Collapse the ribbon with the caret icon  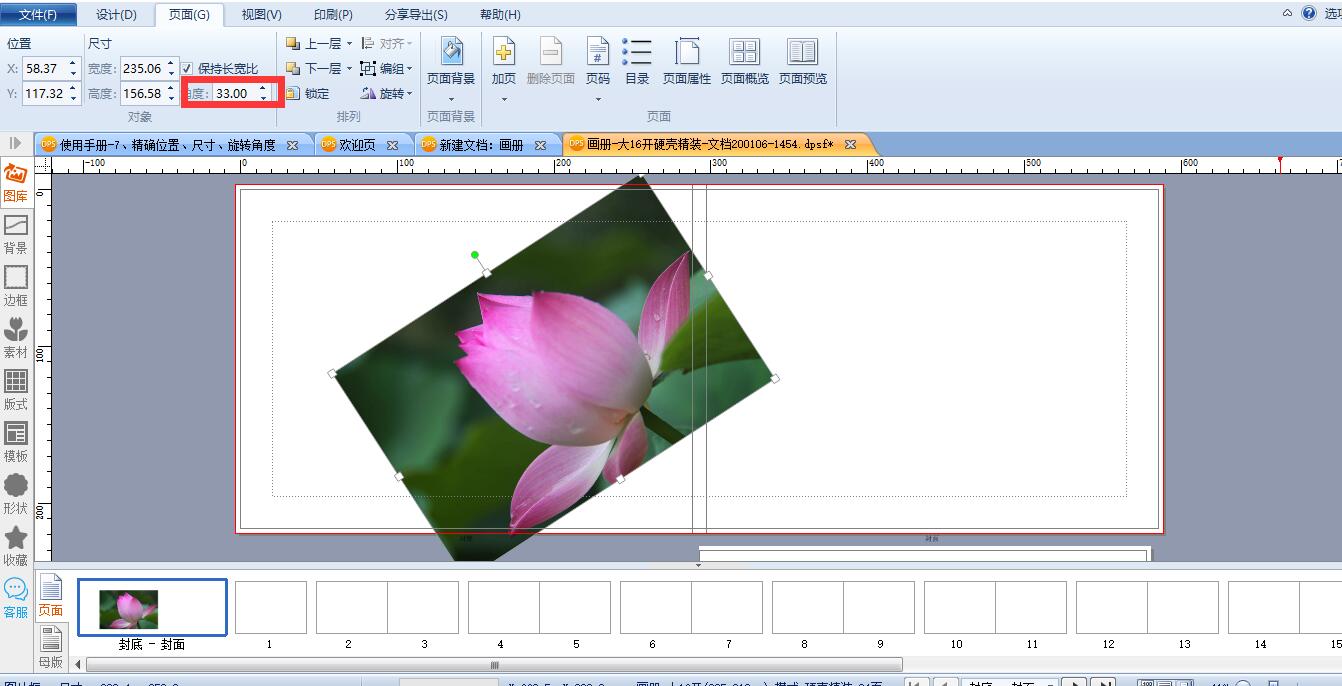coord(1287,13)
